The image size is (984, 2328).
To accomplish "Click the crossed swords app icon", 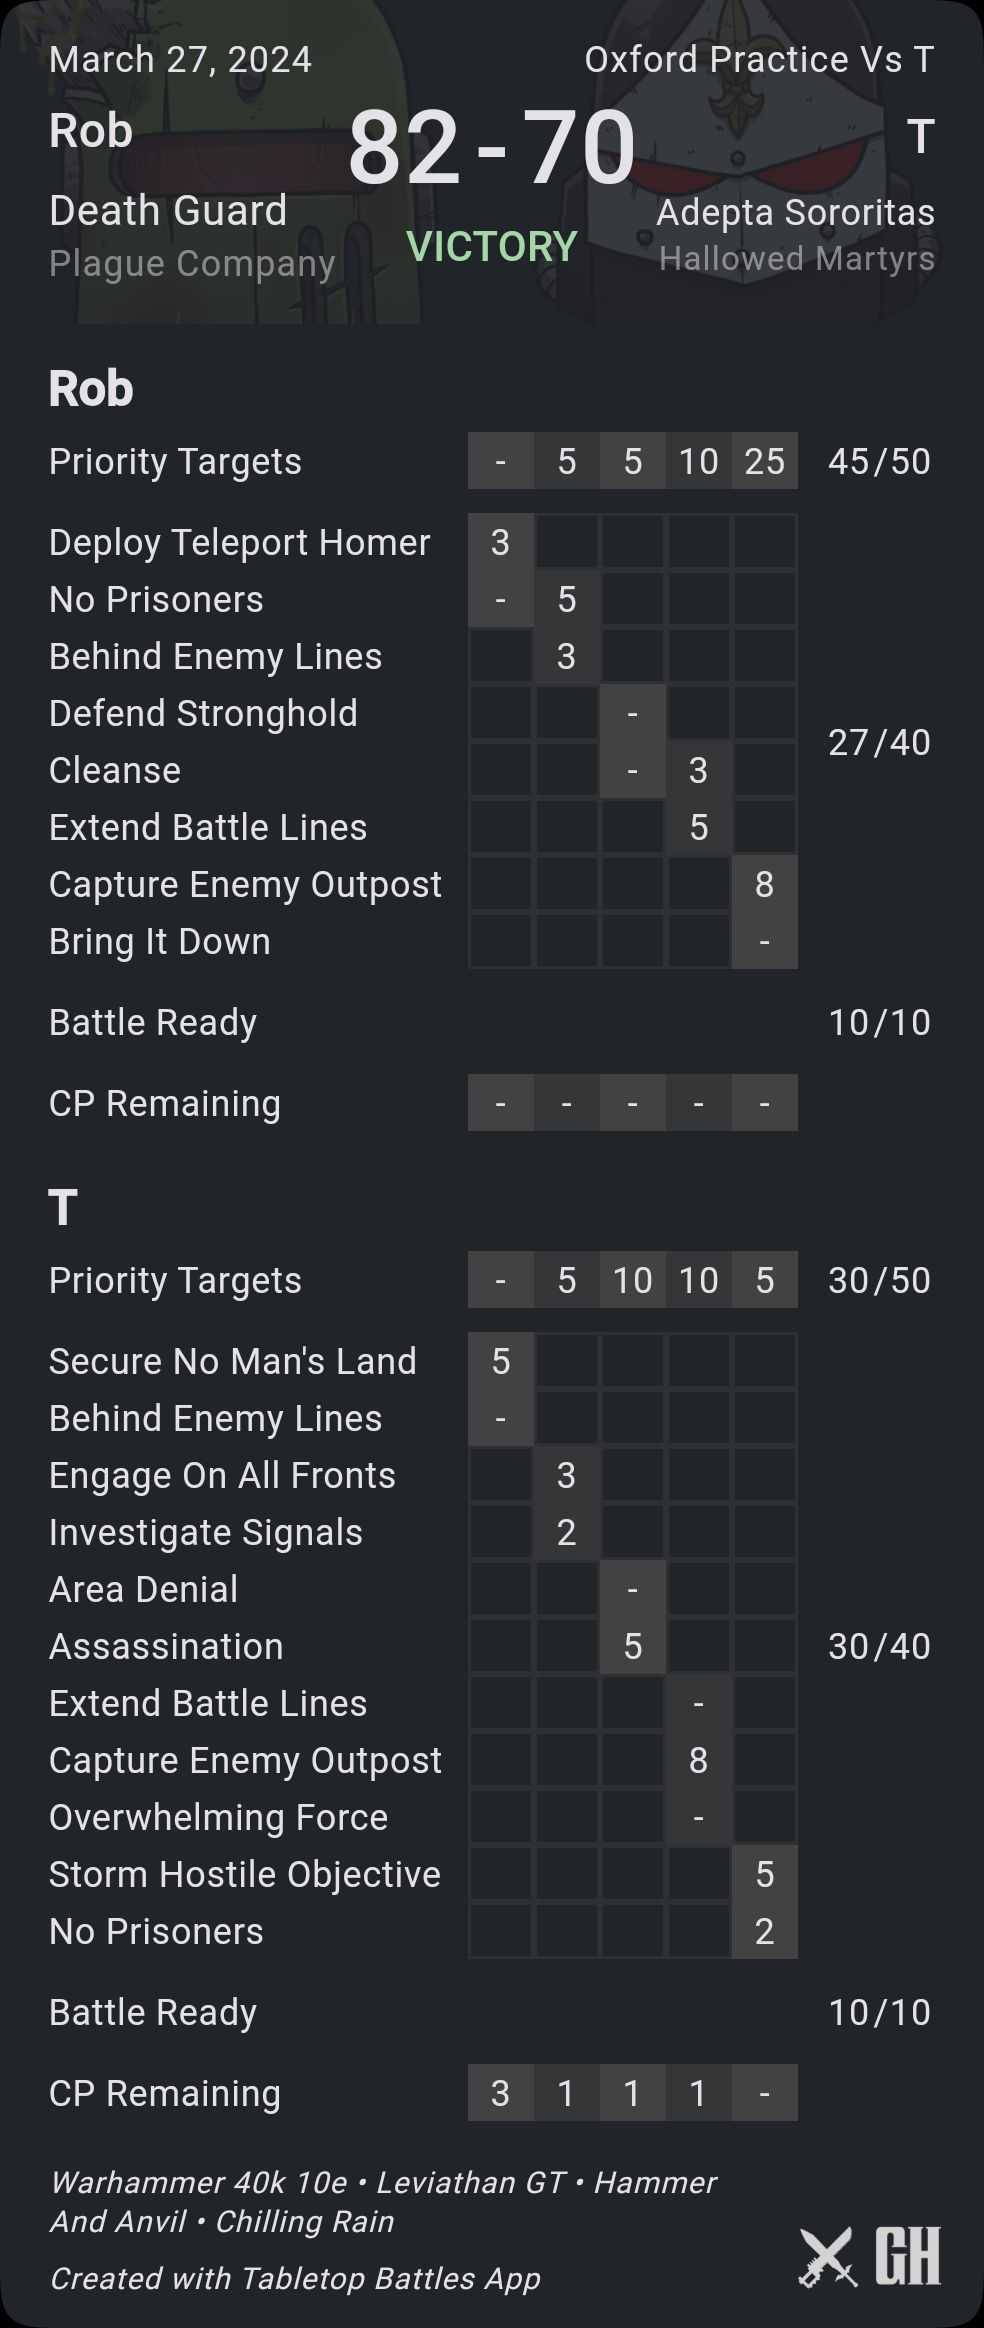I will 827,2257.
